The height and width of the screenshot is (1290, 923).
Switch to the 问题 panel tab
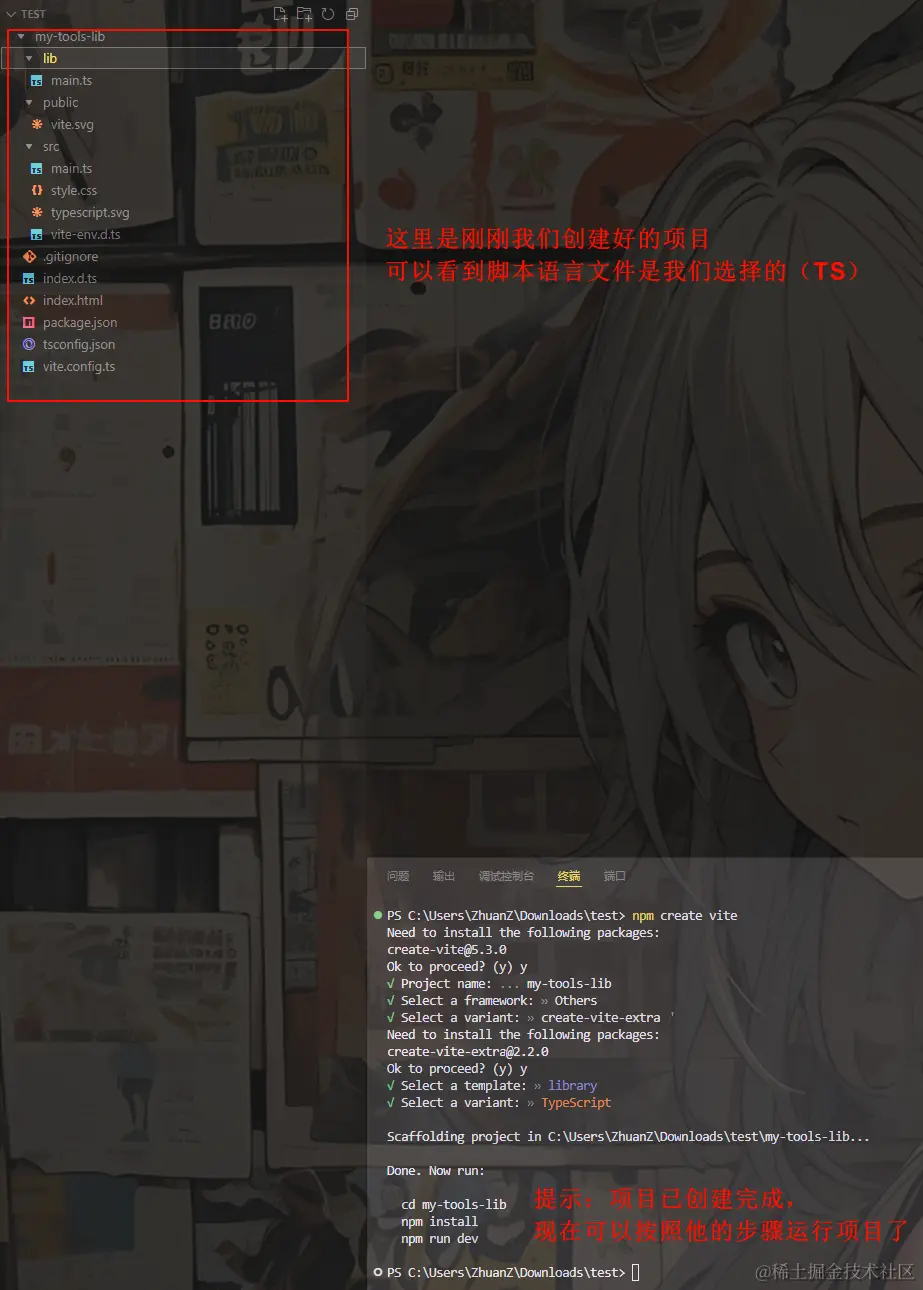click(x=398, y=876)
